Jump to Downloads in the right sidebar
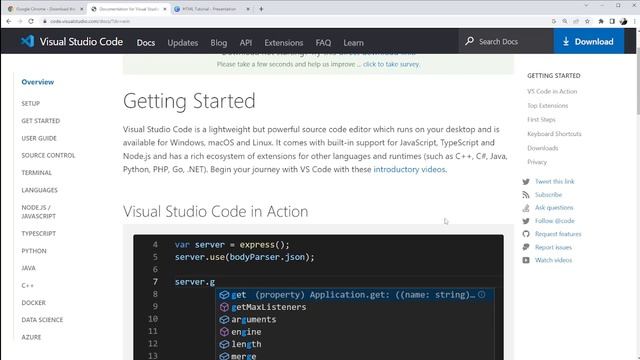This screenshot has width=640, height=360. (542, 148)
